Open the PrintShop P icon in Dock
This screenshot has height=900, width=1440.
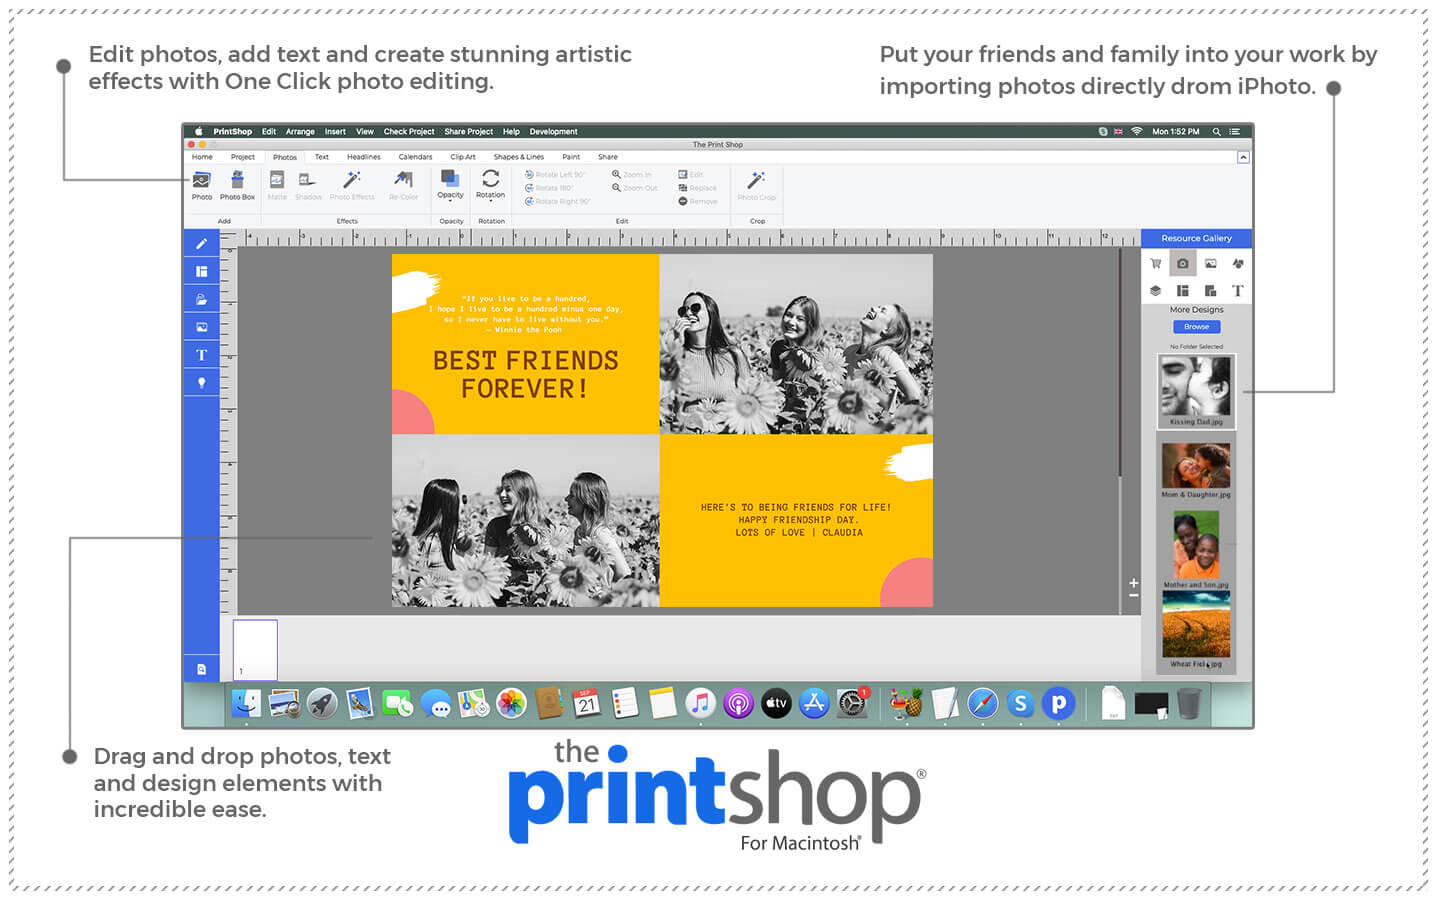coord(1058,704)
